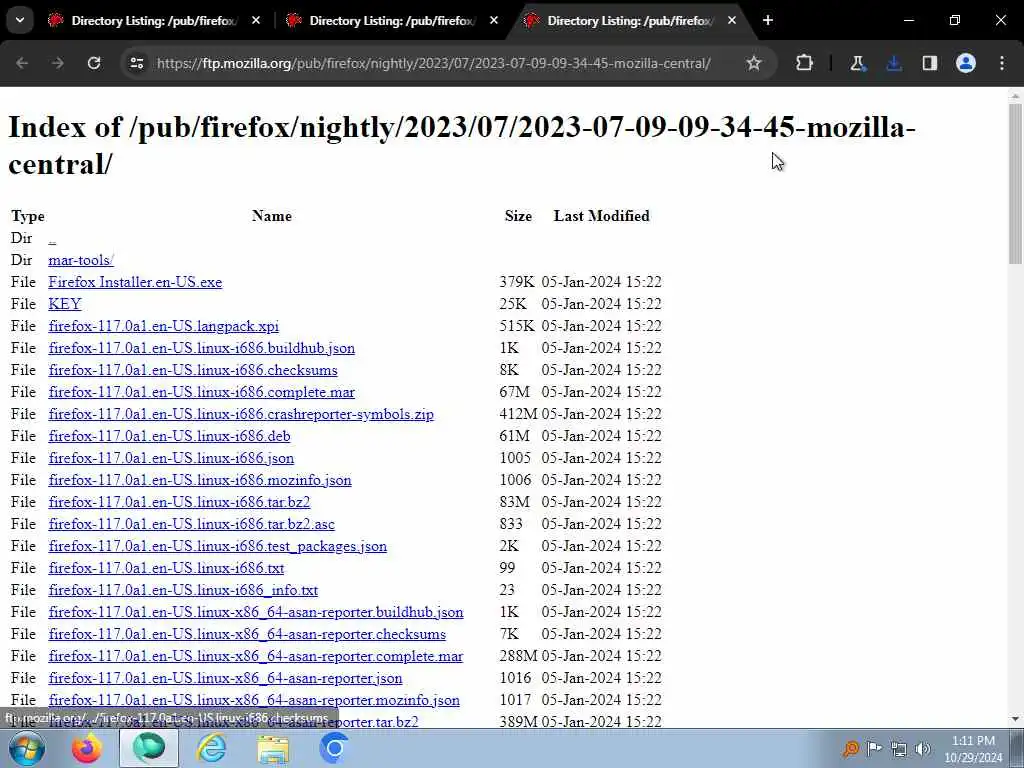Image resolution: width=1024 pixels, height=768 pixels.
Task: Download linux-i686.tar.bz2 archive
Action: [x=179, y=502]
